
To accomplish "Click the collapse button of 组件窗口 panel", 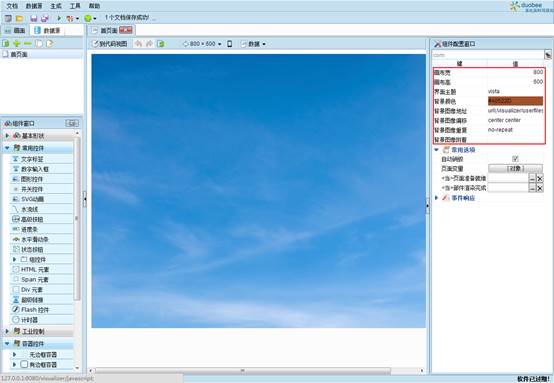I will click(x=72, y=123).
